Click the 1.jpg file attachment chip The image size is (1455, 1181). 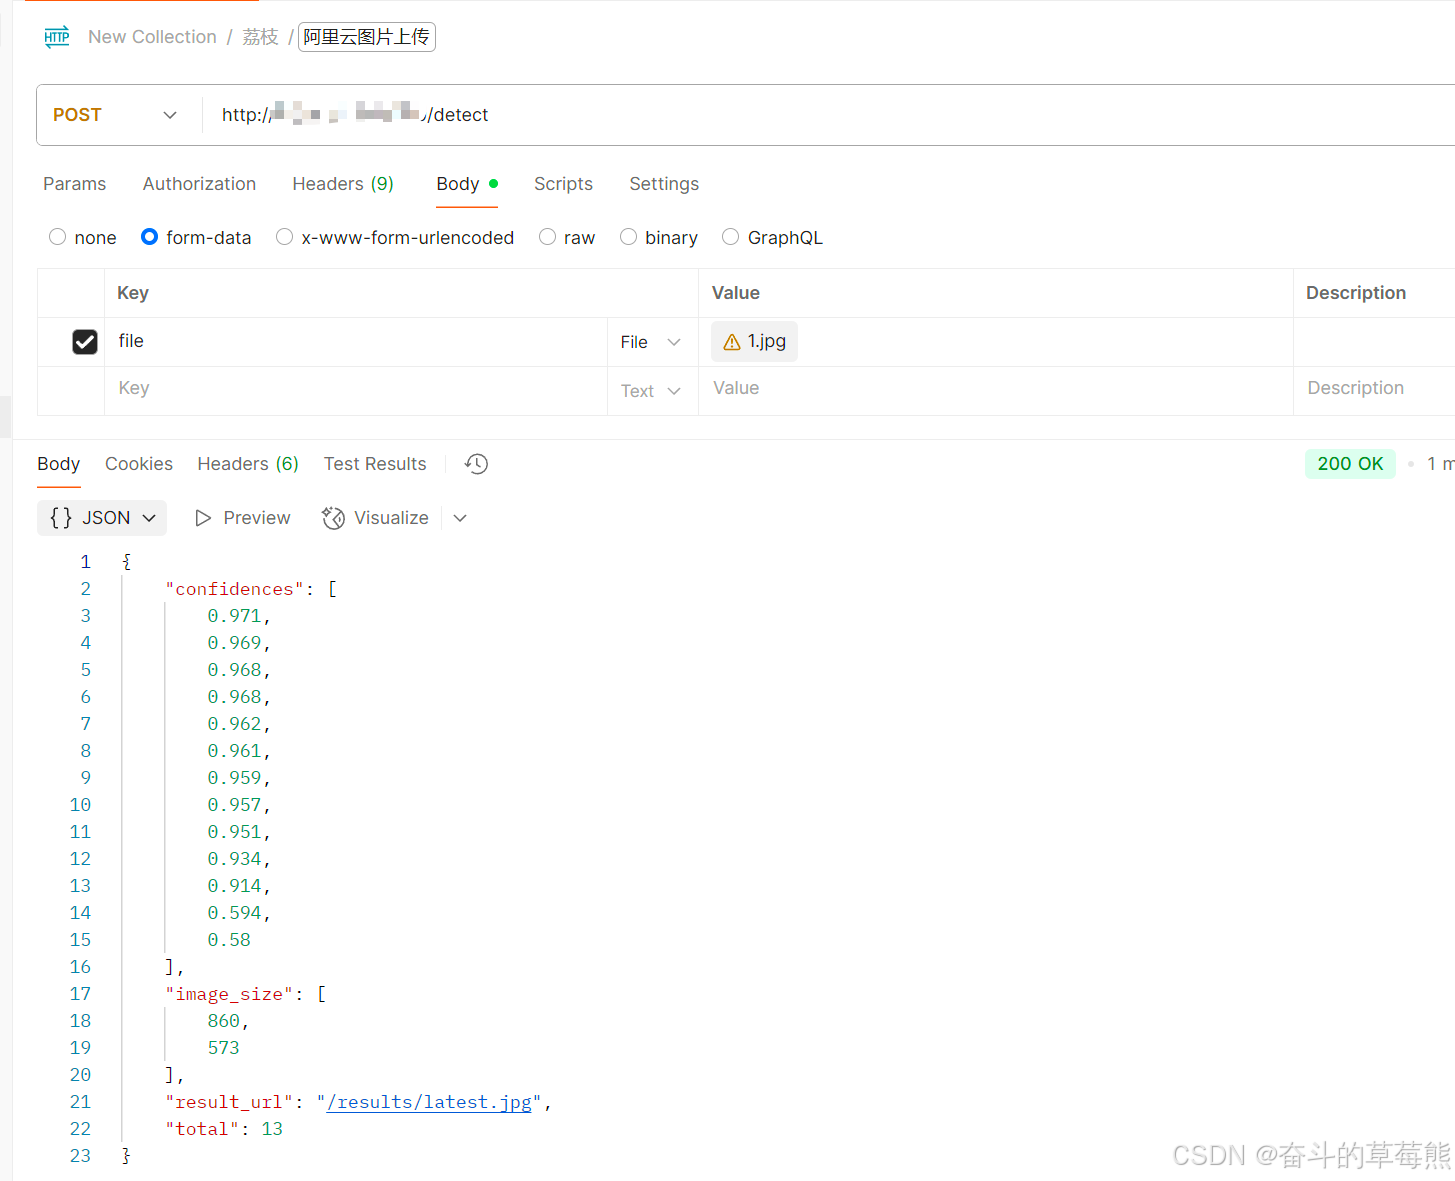coord(753,341)
